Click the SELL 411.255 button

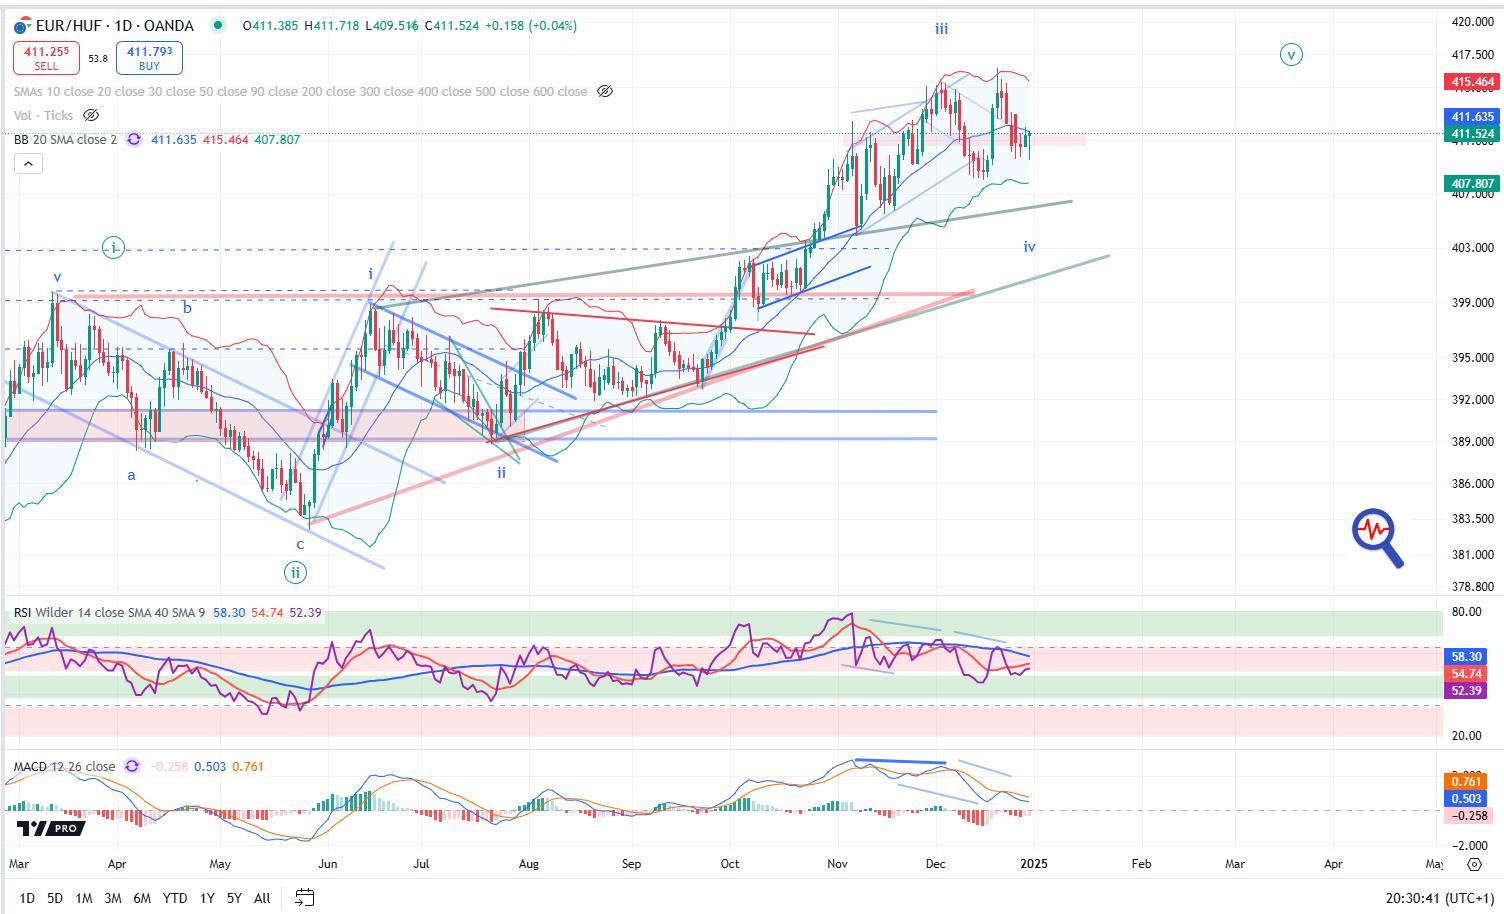pyautogui.click(x=44, y=55)
